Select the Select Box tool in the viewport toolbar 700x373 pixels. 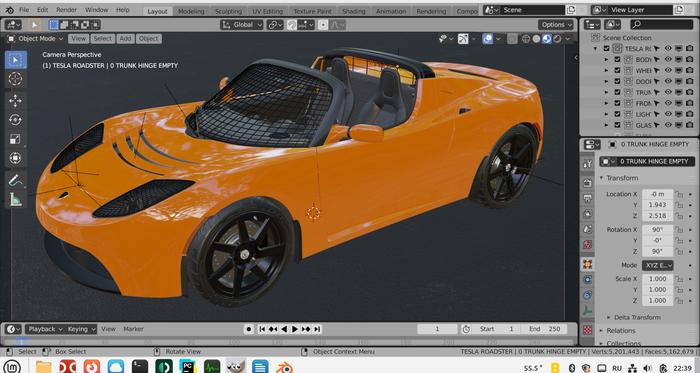pos(15,60)
